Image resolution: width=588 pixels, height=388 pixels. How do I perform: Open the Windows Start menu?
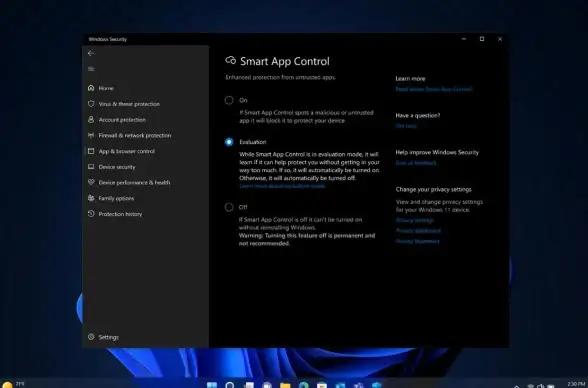click(x=212, y=385)
